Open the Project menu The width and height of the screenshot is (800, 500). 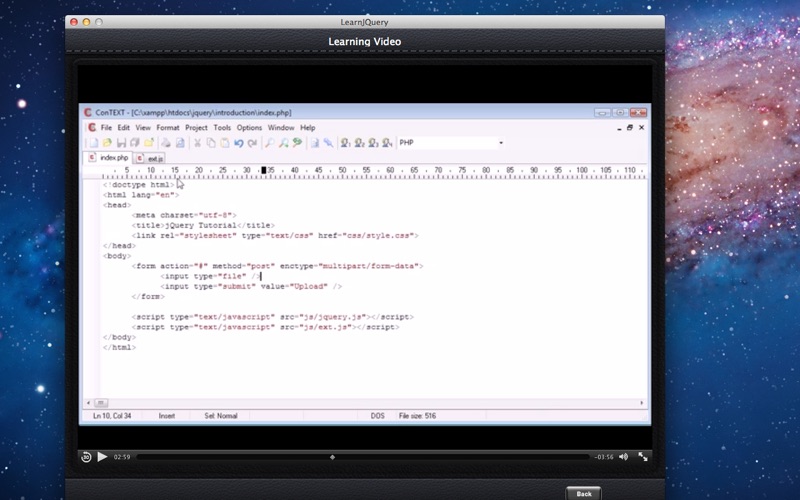coord(196,128)
